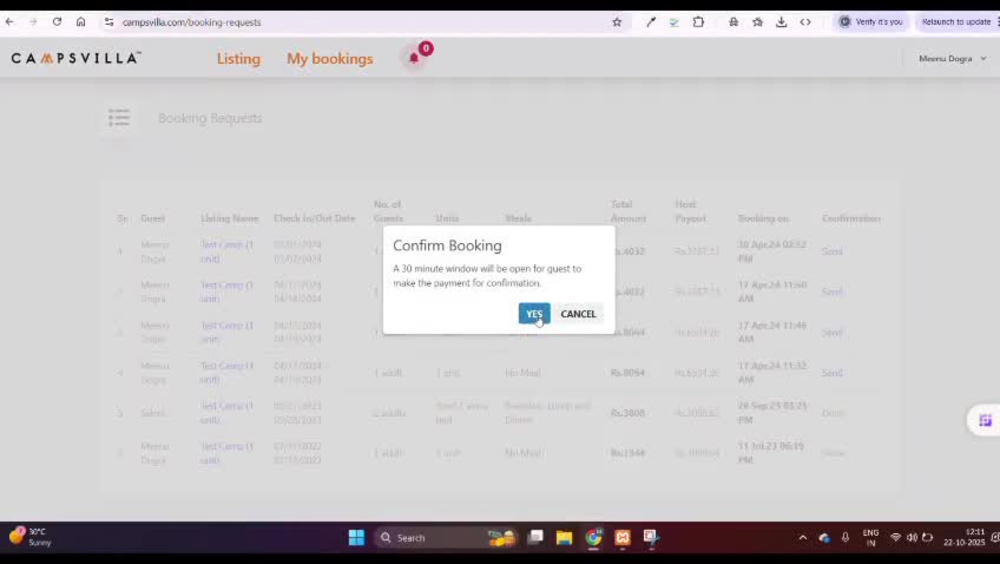
Task: Switch to Chrome in the taskbar
Action: 593,537
